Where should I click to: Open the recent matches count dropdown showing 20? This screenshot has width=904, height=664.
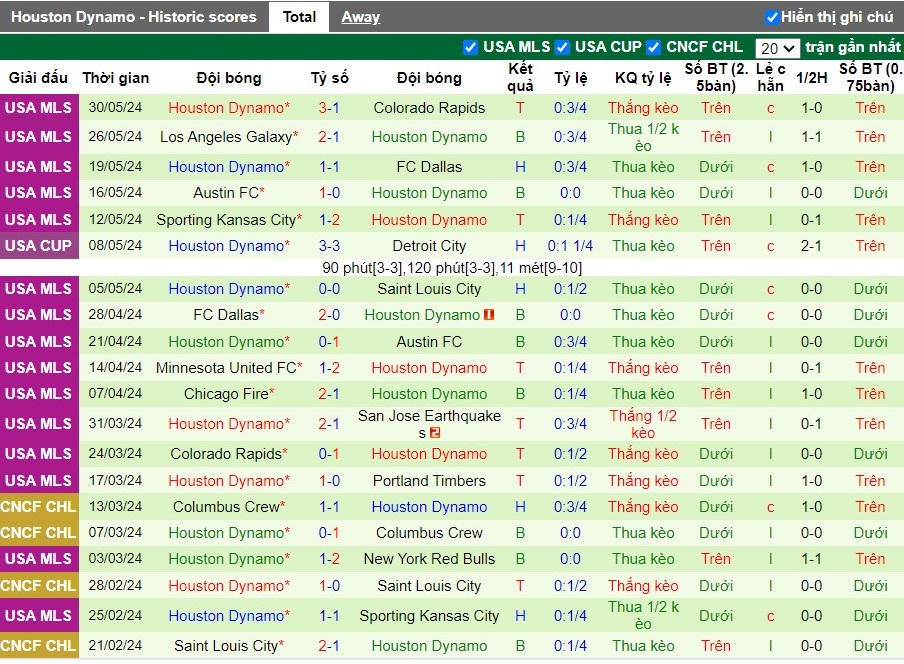tap(777, 48)
